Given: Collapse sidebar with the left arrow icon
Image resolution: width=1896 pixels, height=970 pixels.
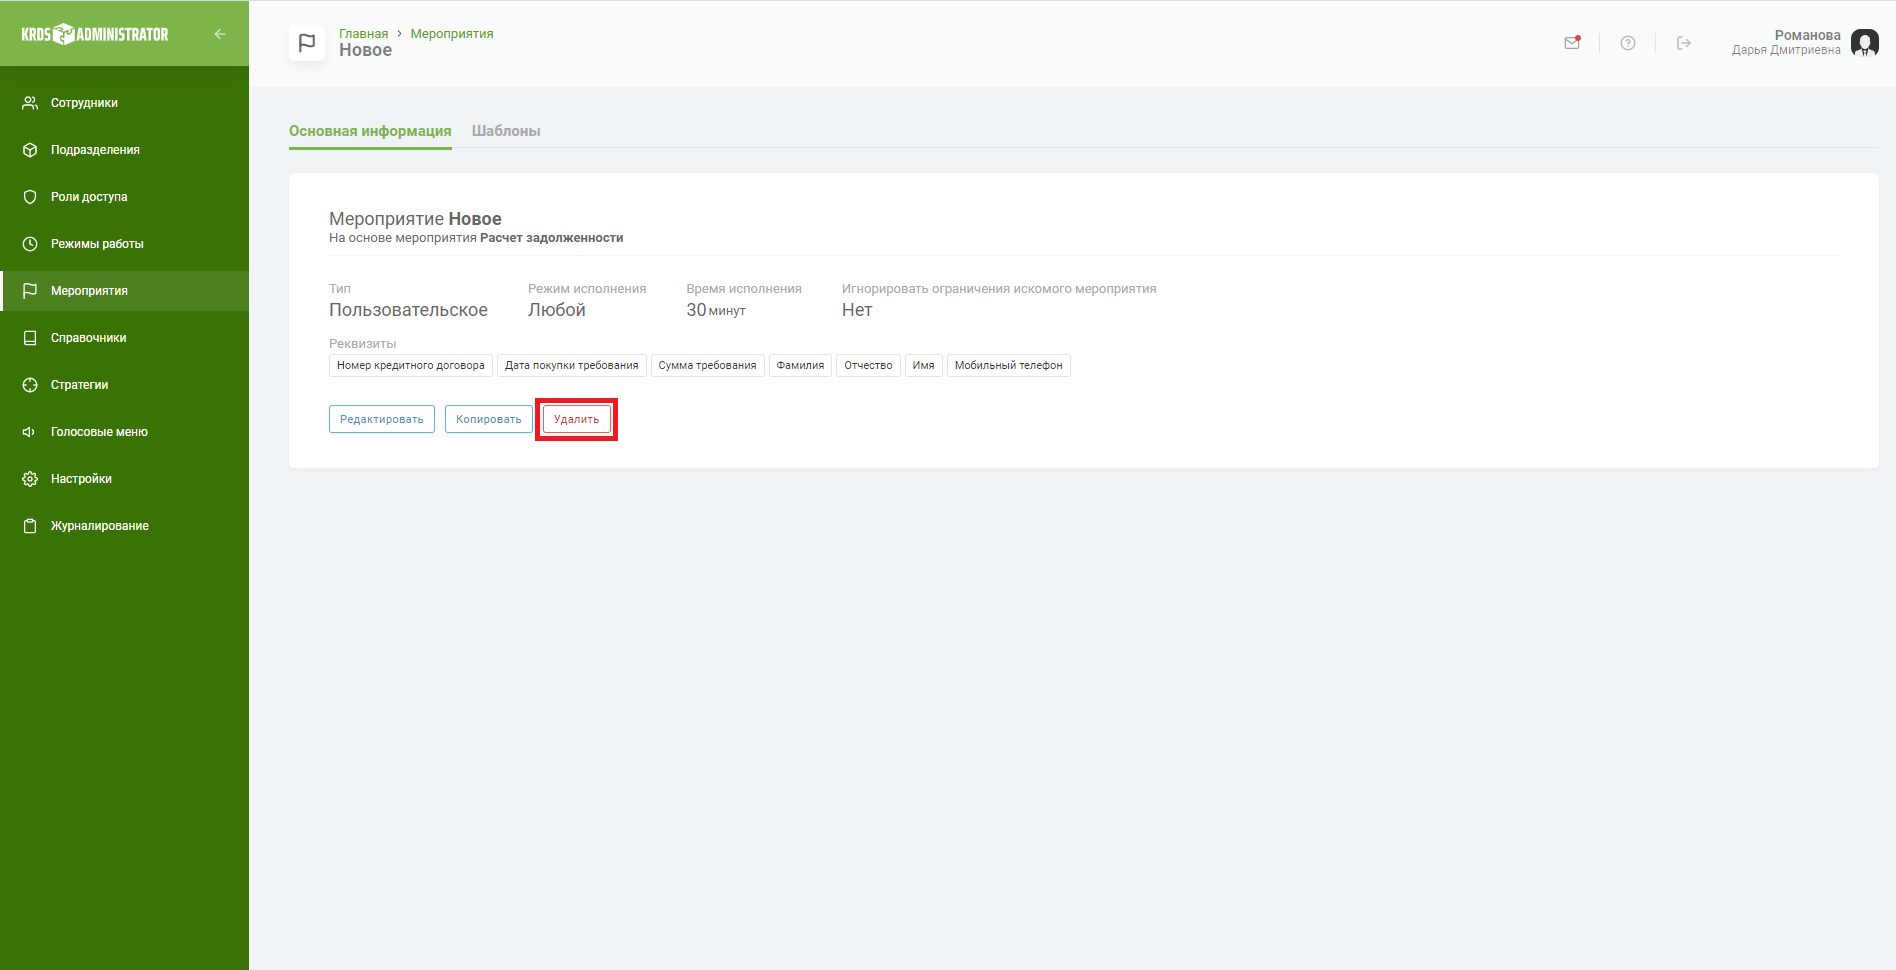Looking at the screenshot, I should pyautogui.click(x=220, y=34).
